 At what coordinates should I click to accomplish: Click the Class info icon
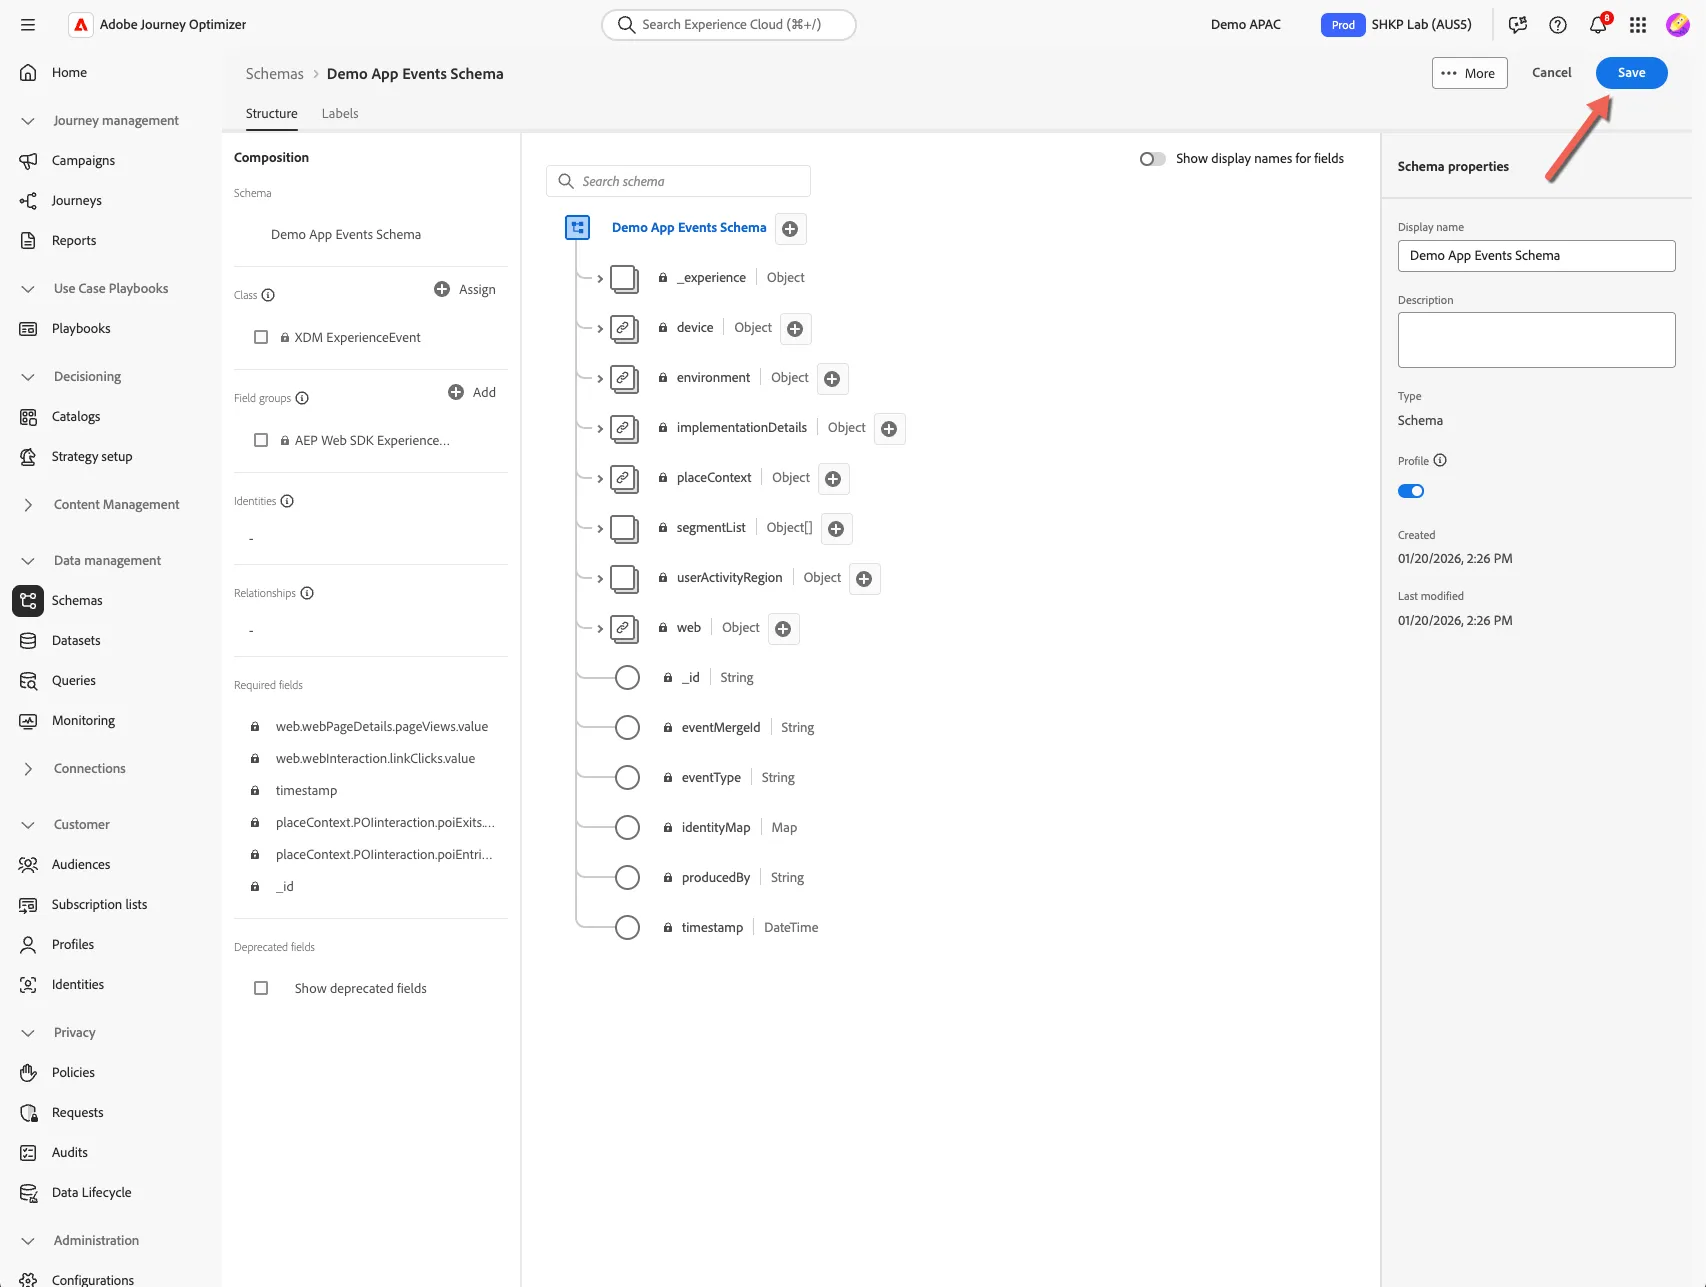pos(268,295)
